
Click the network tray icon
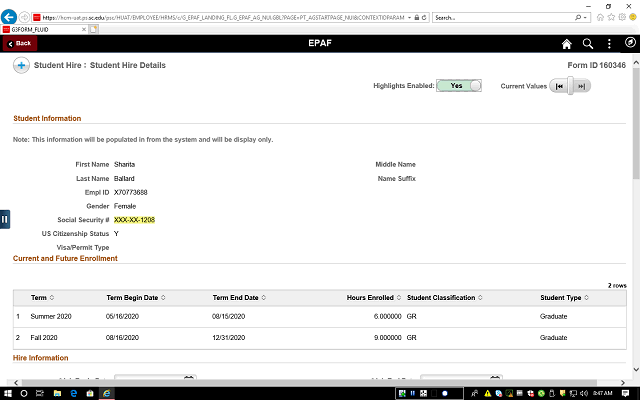pos(573,393)
